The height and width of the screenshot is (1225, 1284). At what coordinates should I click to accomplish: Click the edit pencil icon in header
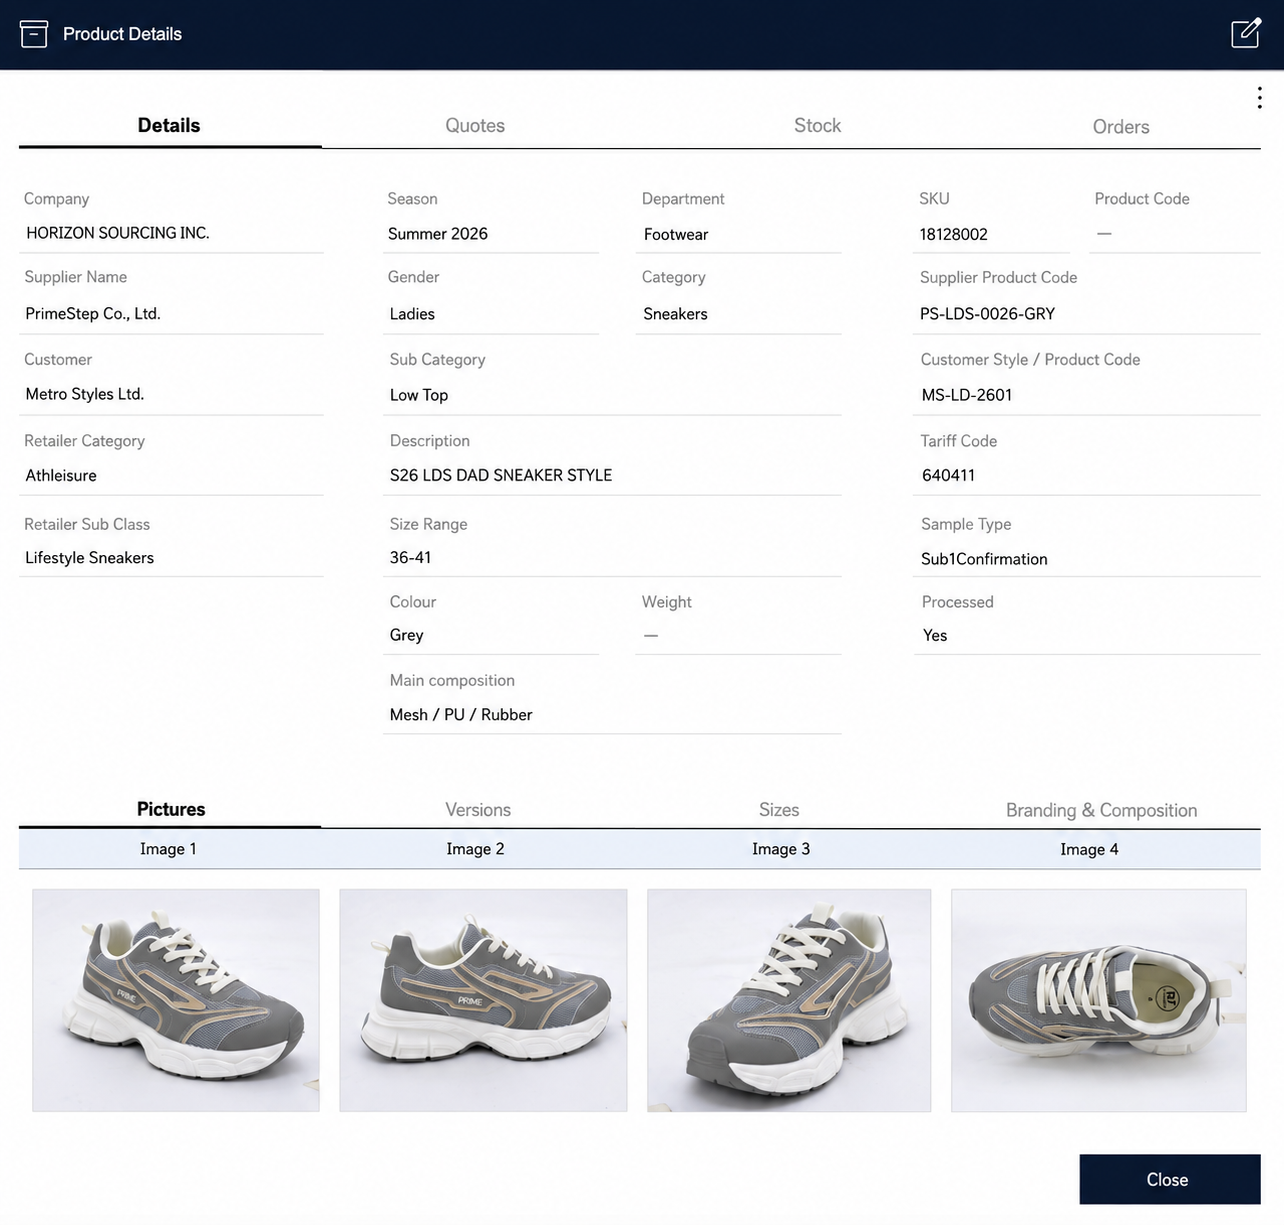[x=1246, y=33]
